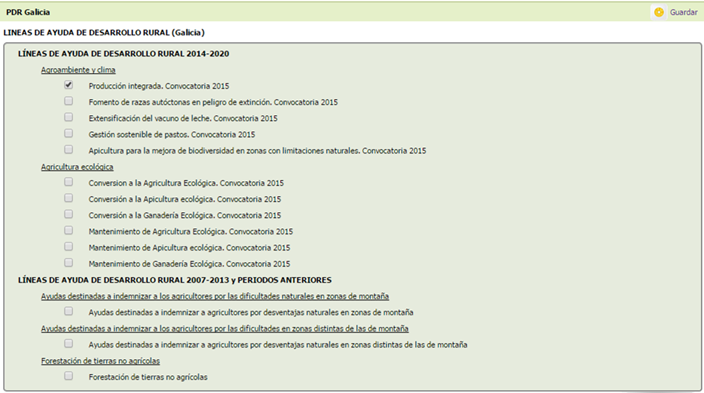
Task: Enable Extensificación del vacuno de leche
Action: tap(68, 117)
